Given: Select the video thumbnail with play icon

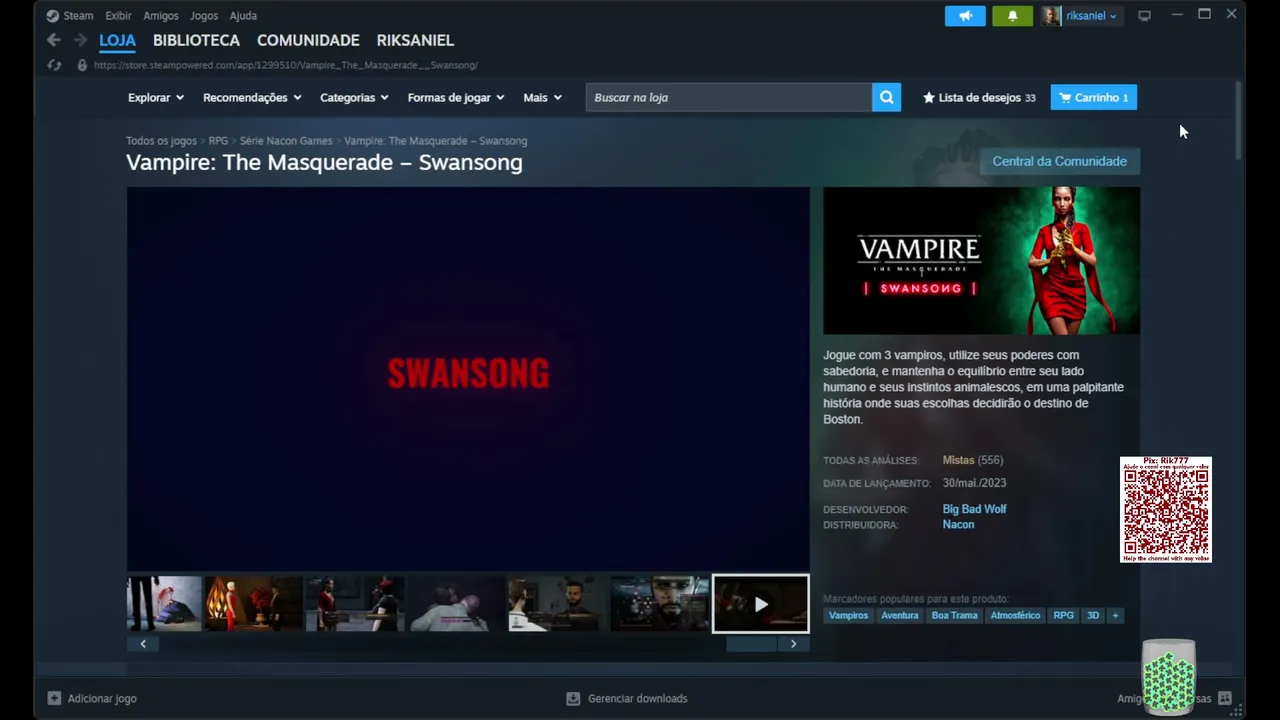Looking at the screenshot, I should click(760, 603).
